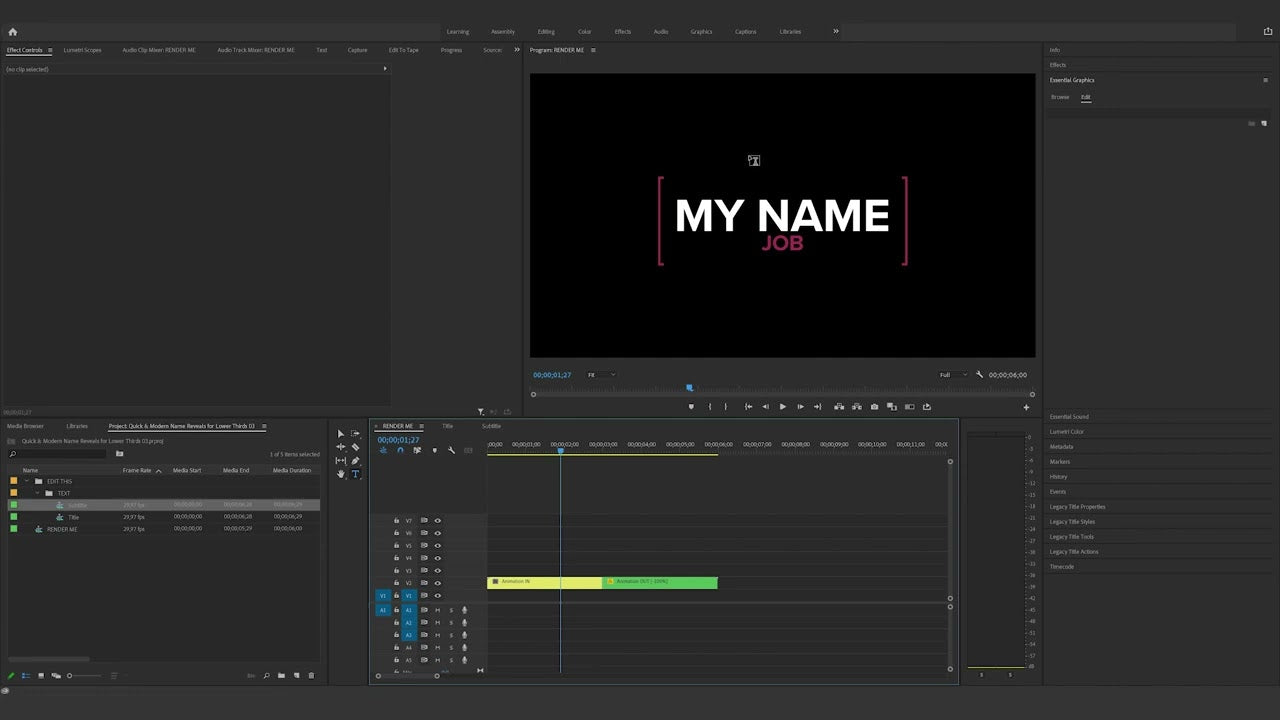Open the Color workspace at the top
The image size is (1280, 720).
point(585,31)
